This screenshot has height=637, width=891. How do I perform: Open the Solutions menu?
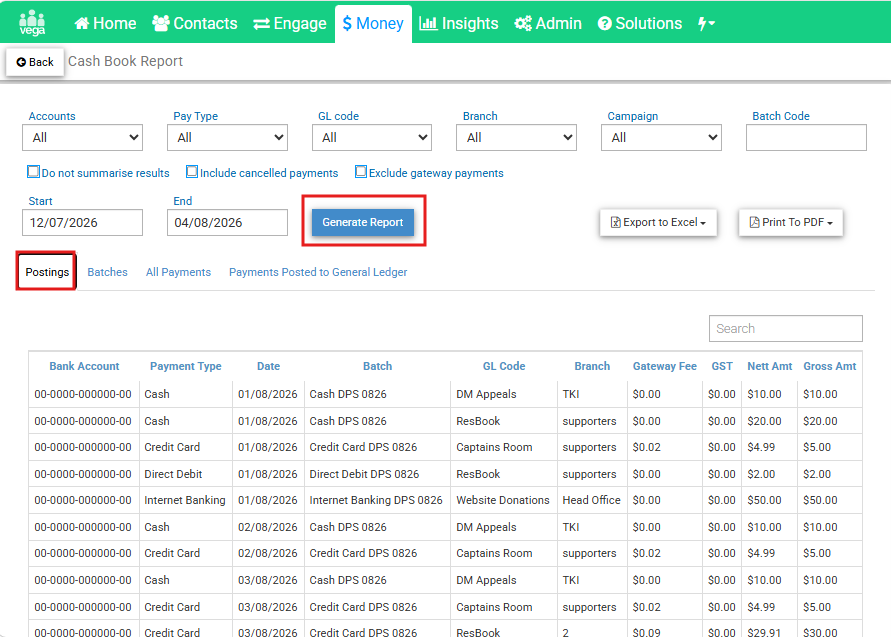point(640,23)
